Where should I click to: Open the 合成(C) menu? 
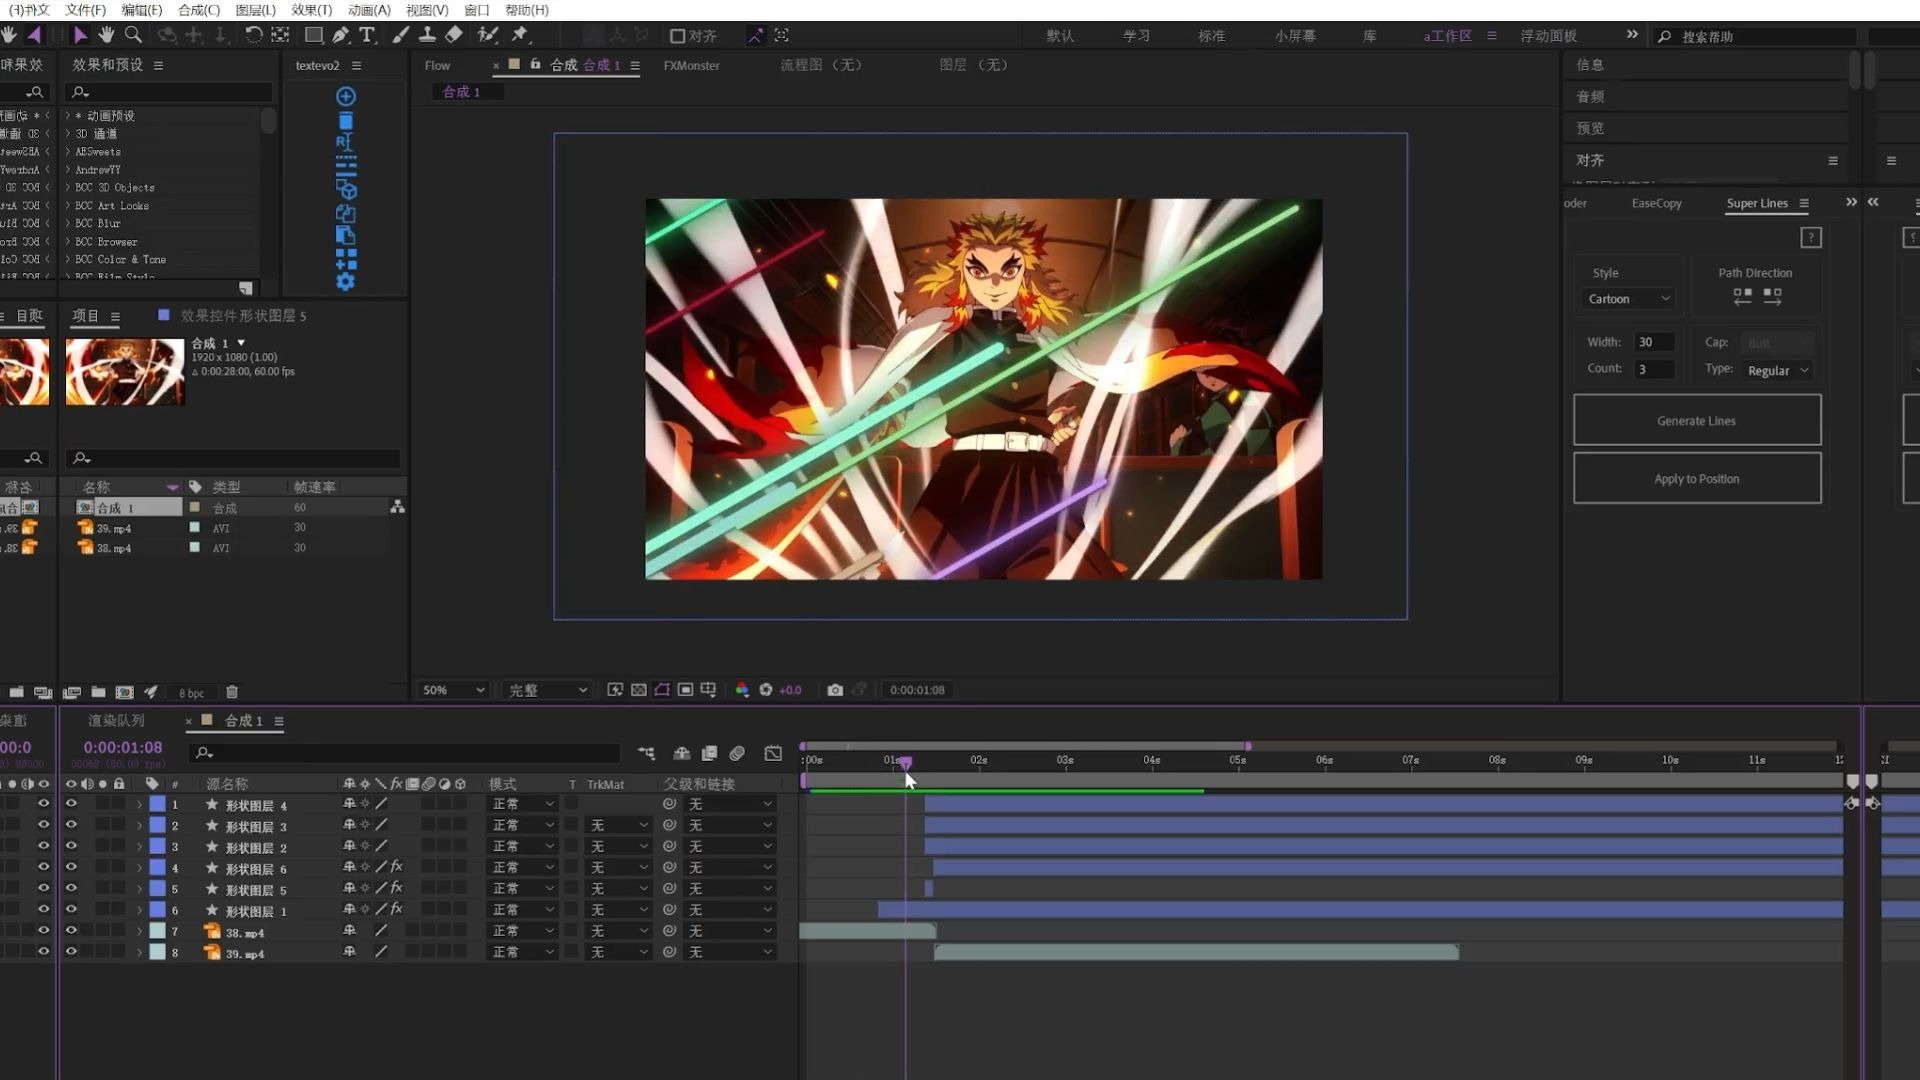(198, 10)
